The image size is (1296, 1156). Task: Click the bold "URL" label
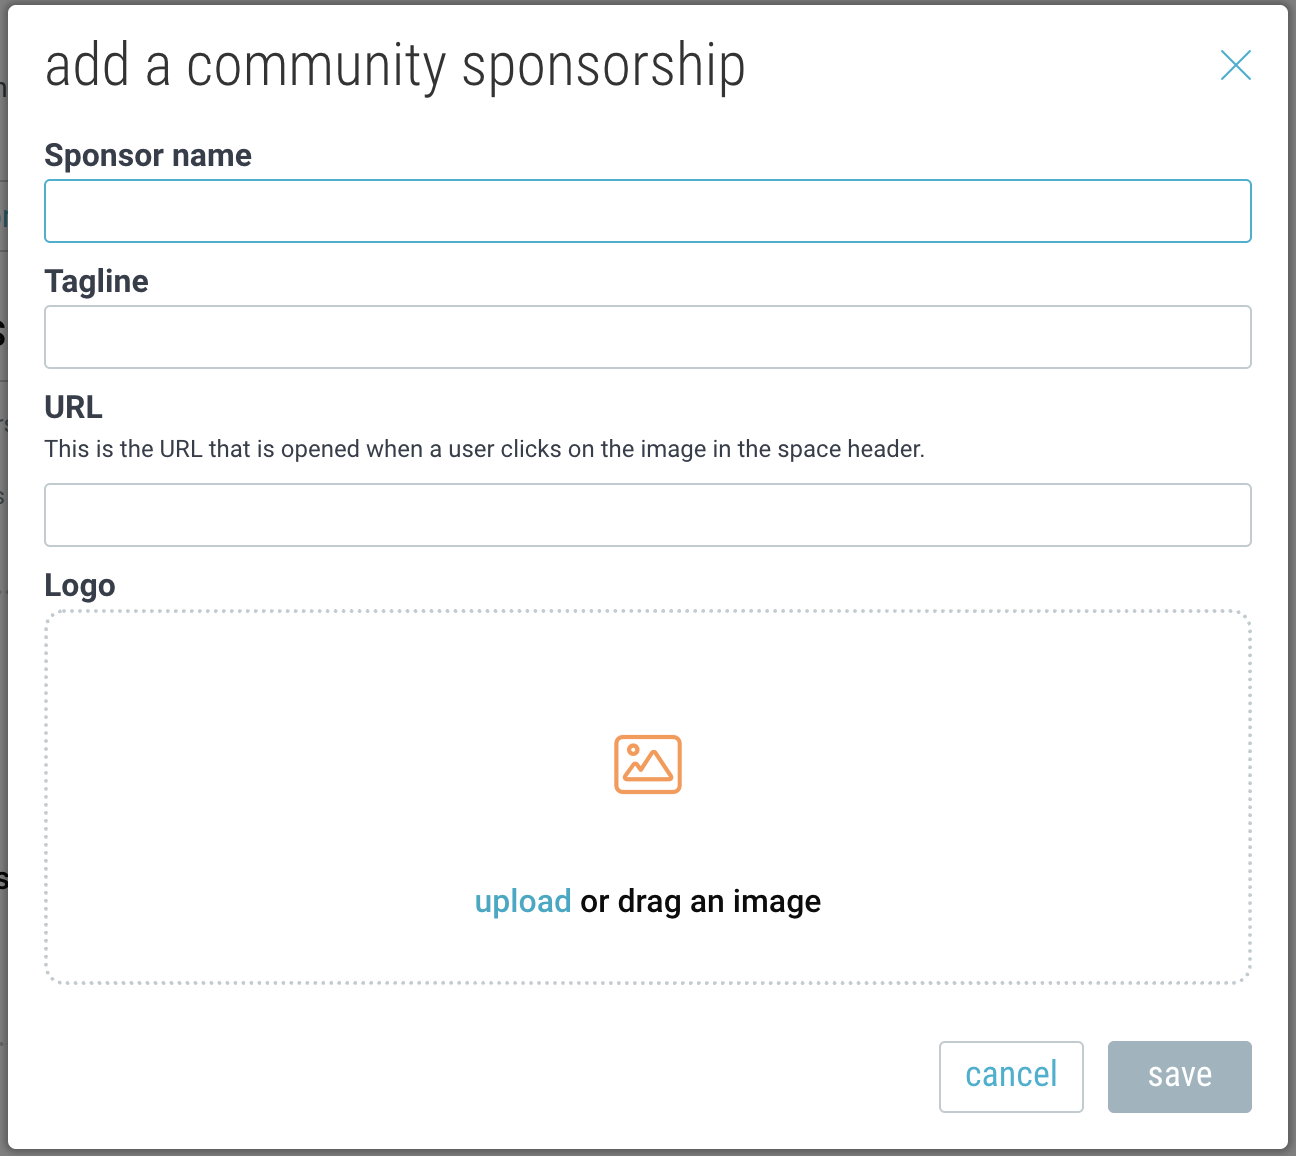73,407
